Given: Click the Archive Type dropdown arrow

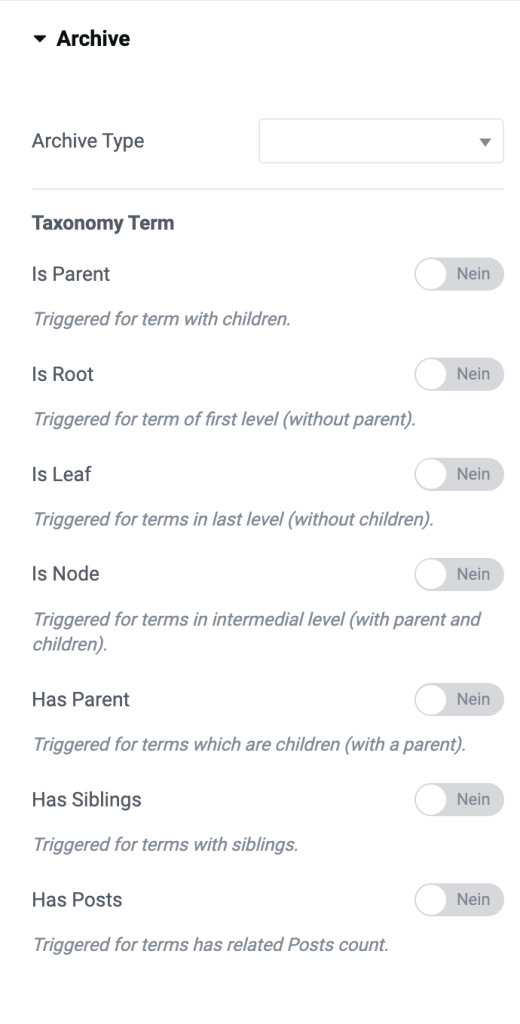Looking at the screenshot, I should (485, 142).
